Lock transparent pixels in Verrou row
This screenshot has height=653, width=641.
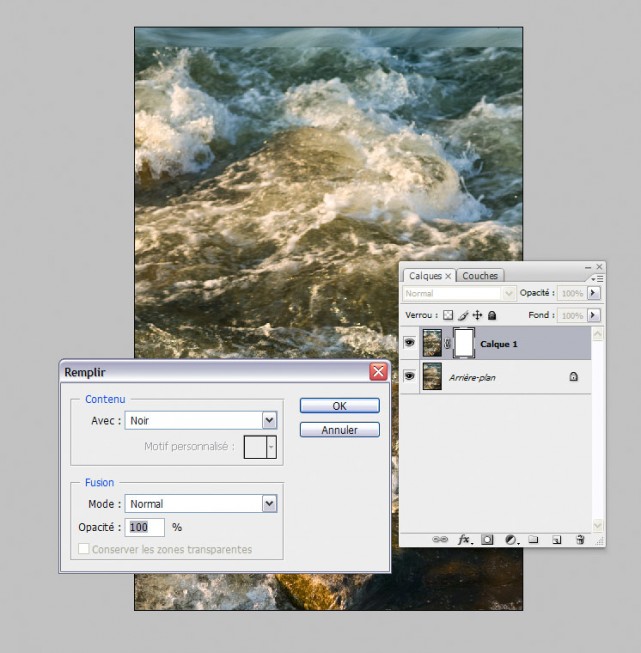[x=448, y=315]
